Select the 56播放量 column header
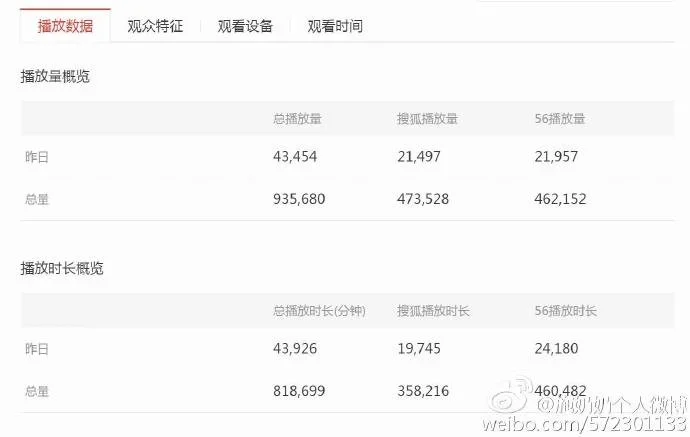The image size is (690, 437). 559,118
